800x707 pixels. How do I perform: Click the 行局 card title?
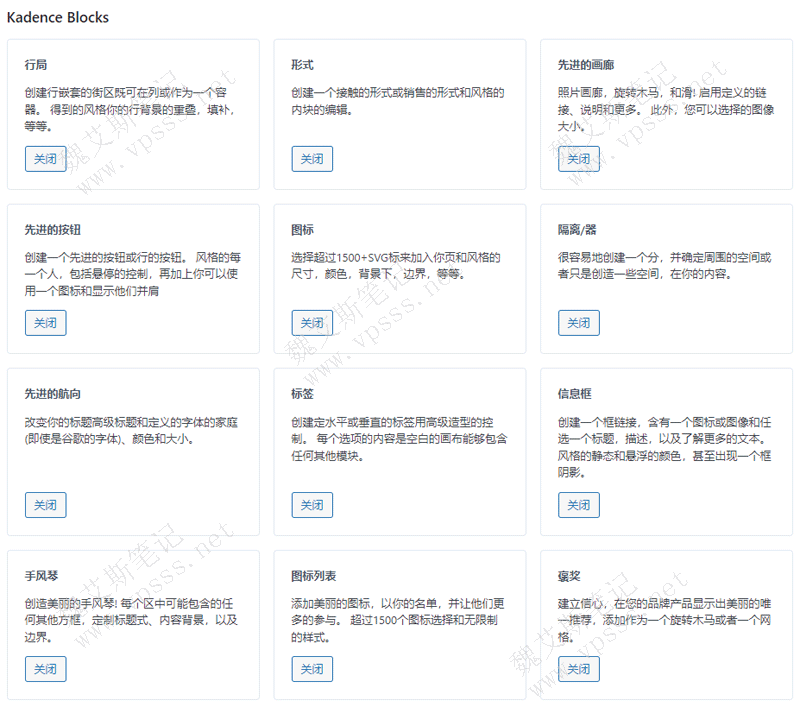pyautogui.click(x=36, y=65)
